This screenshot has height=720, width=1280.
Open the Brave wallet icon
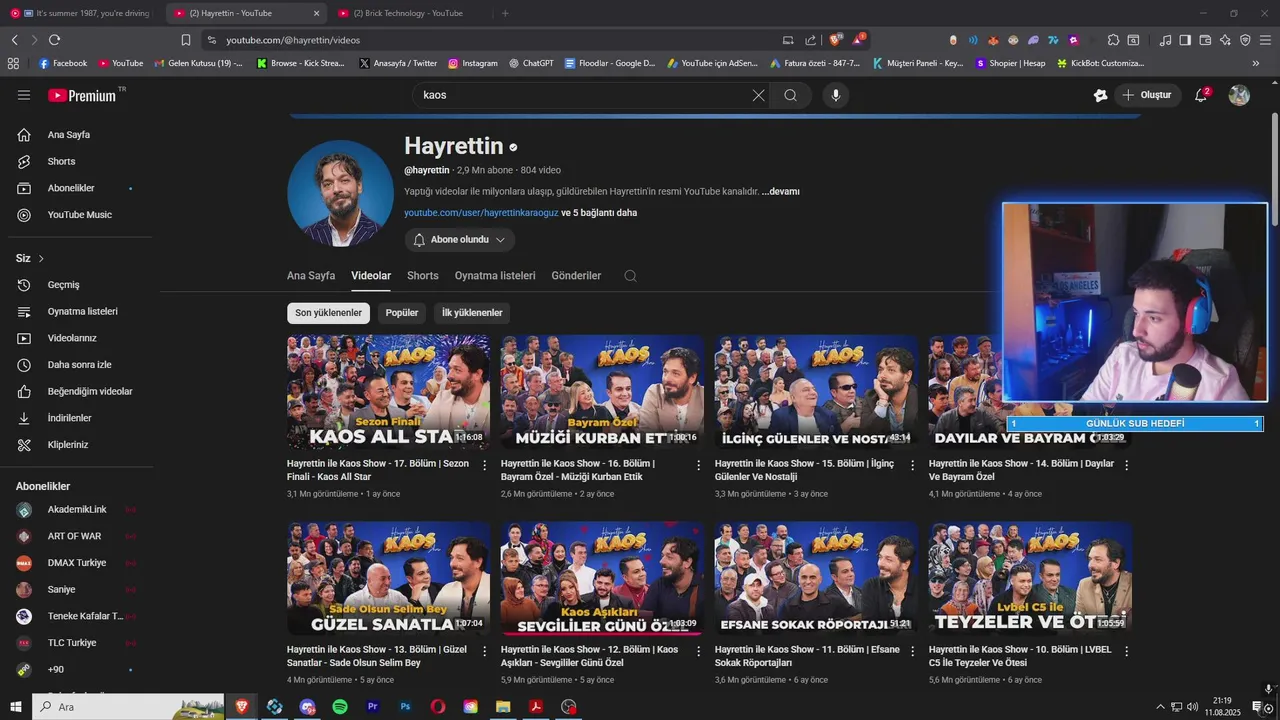pos(1205,40)
